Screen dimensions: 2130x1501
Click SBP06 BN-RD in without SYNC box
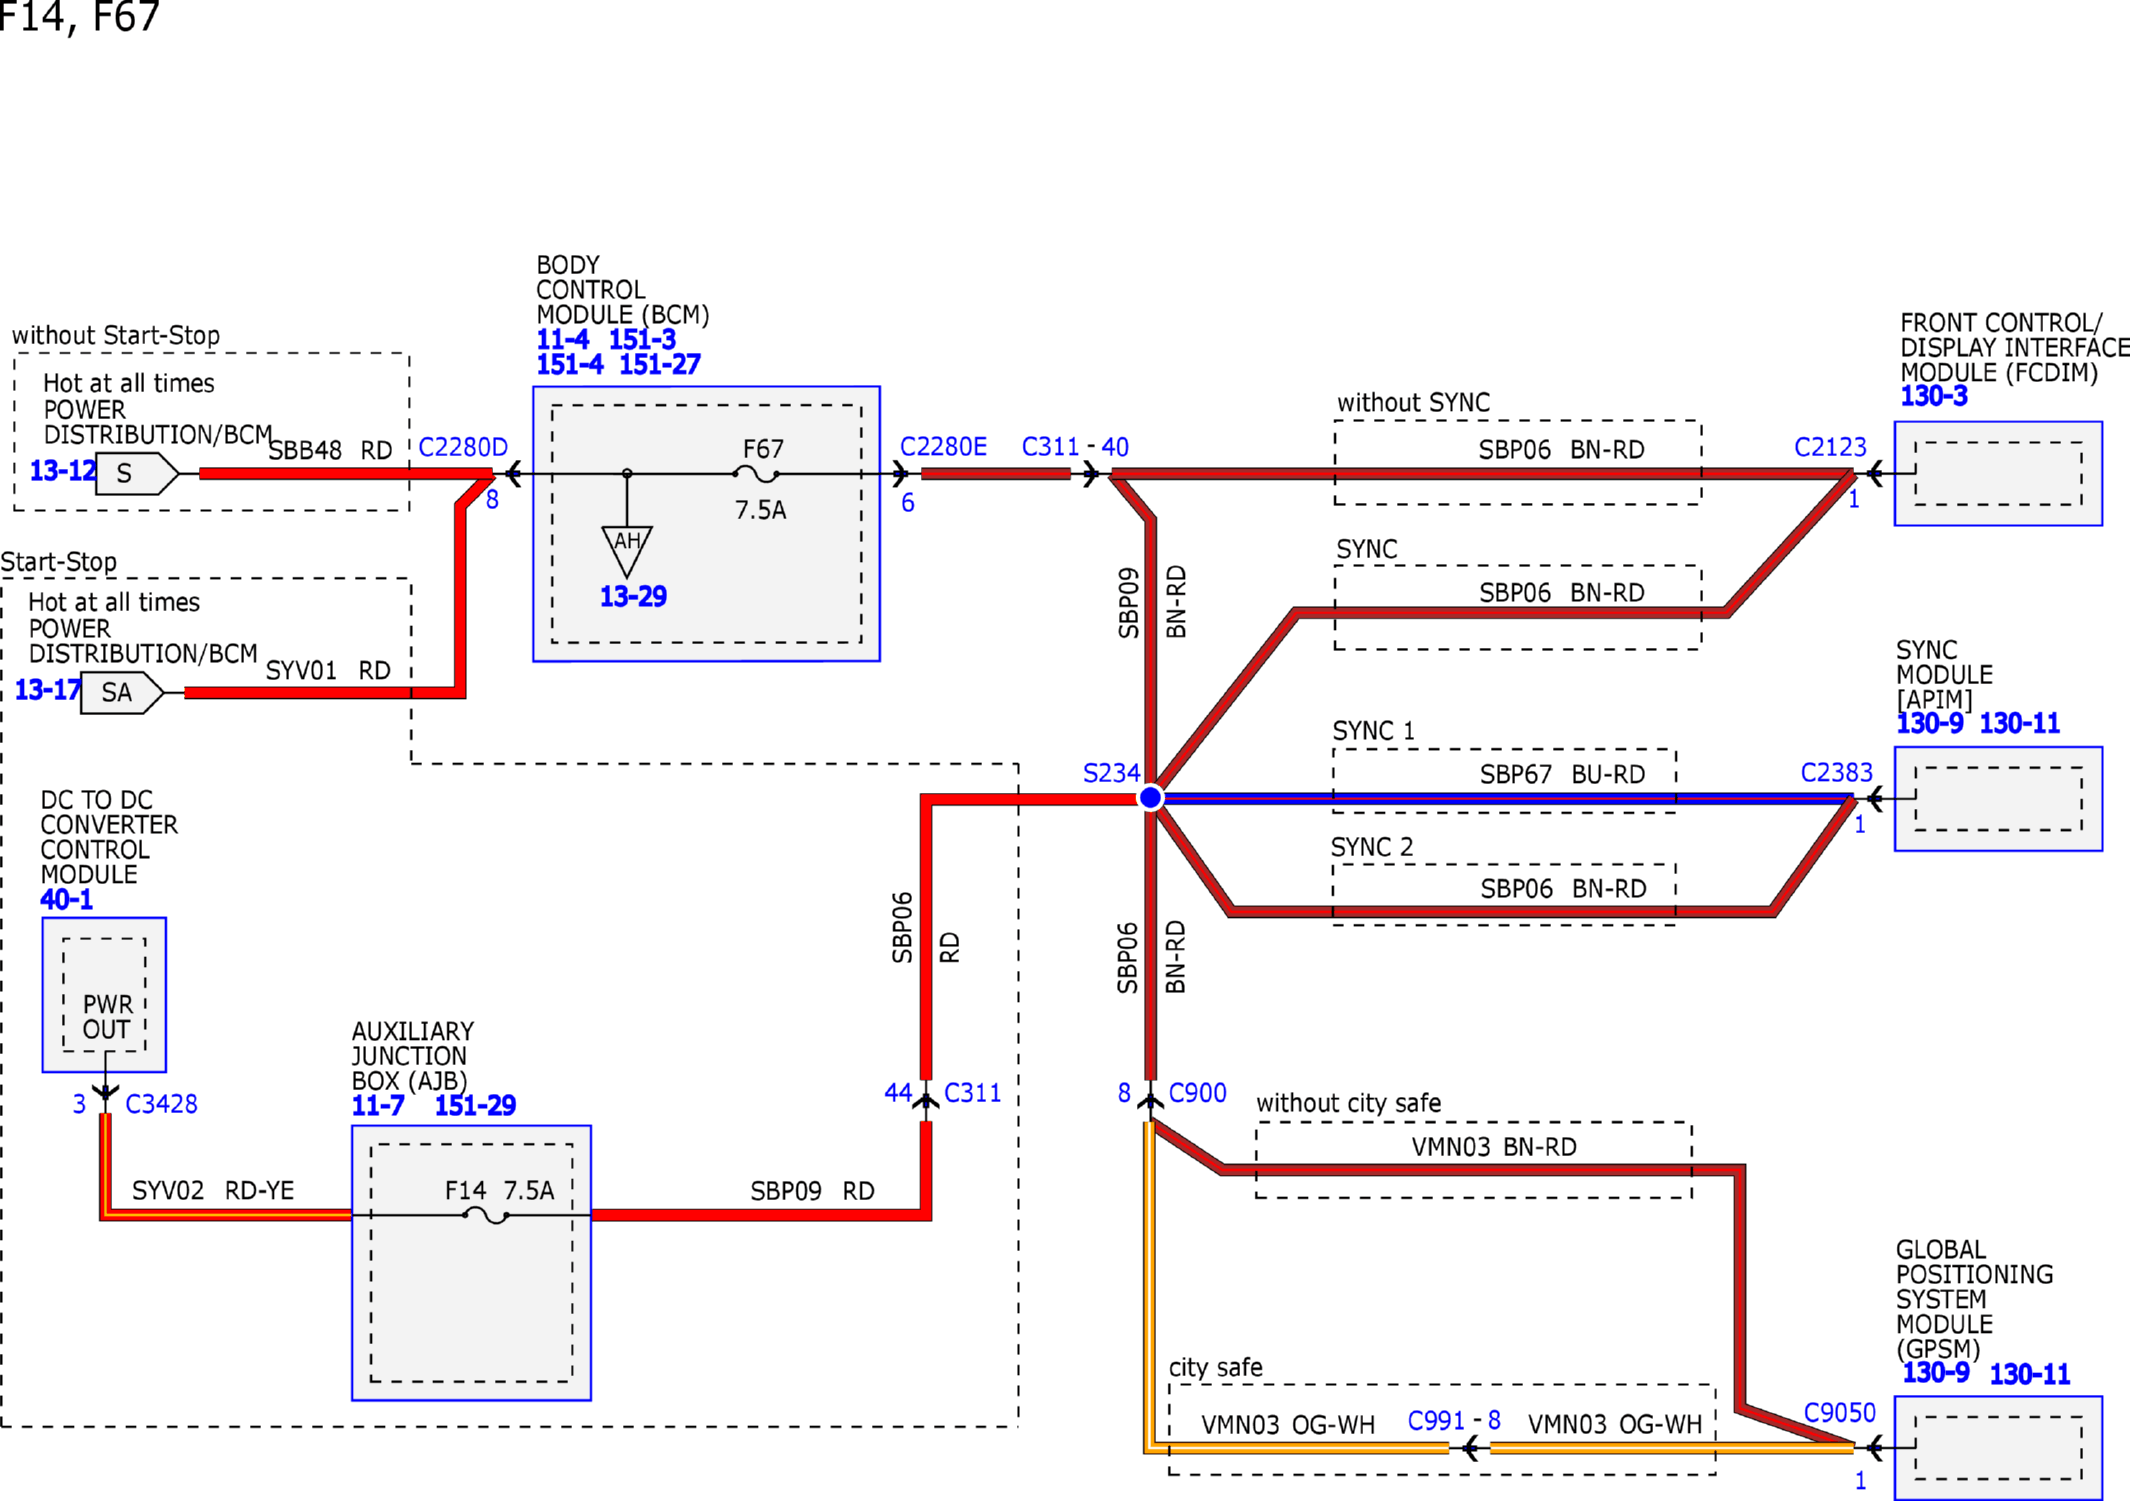coord(1562,451)
